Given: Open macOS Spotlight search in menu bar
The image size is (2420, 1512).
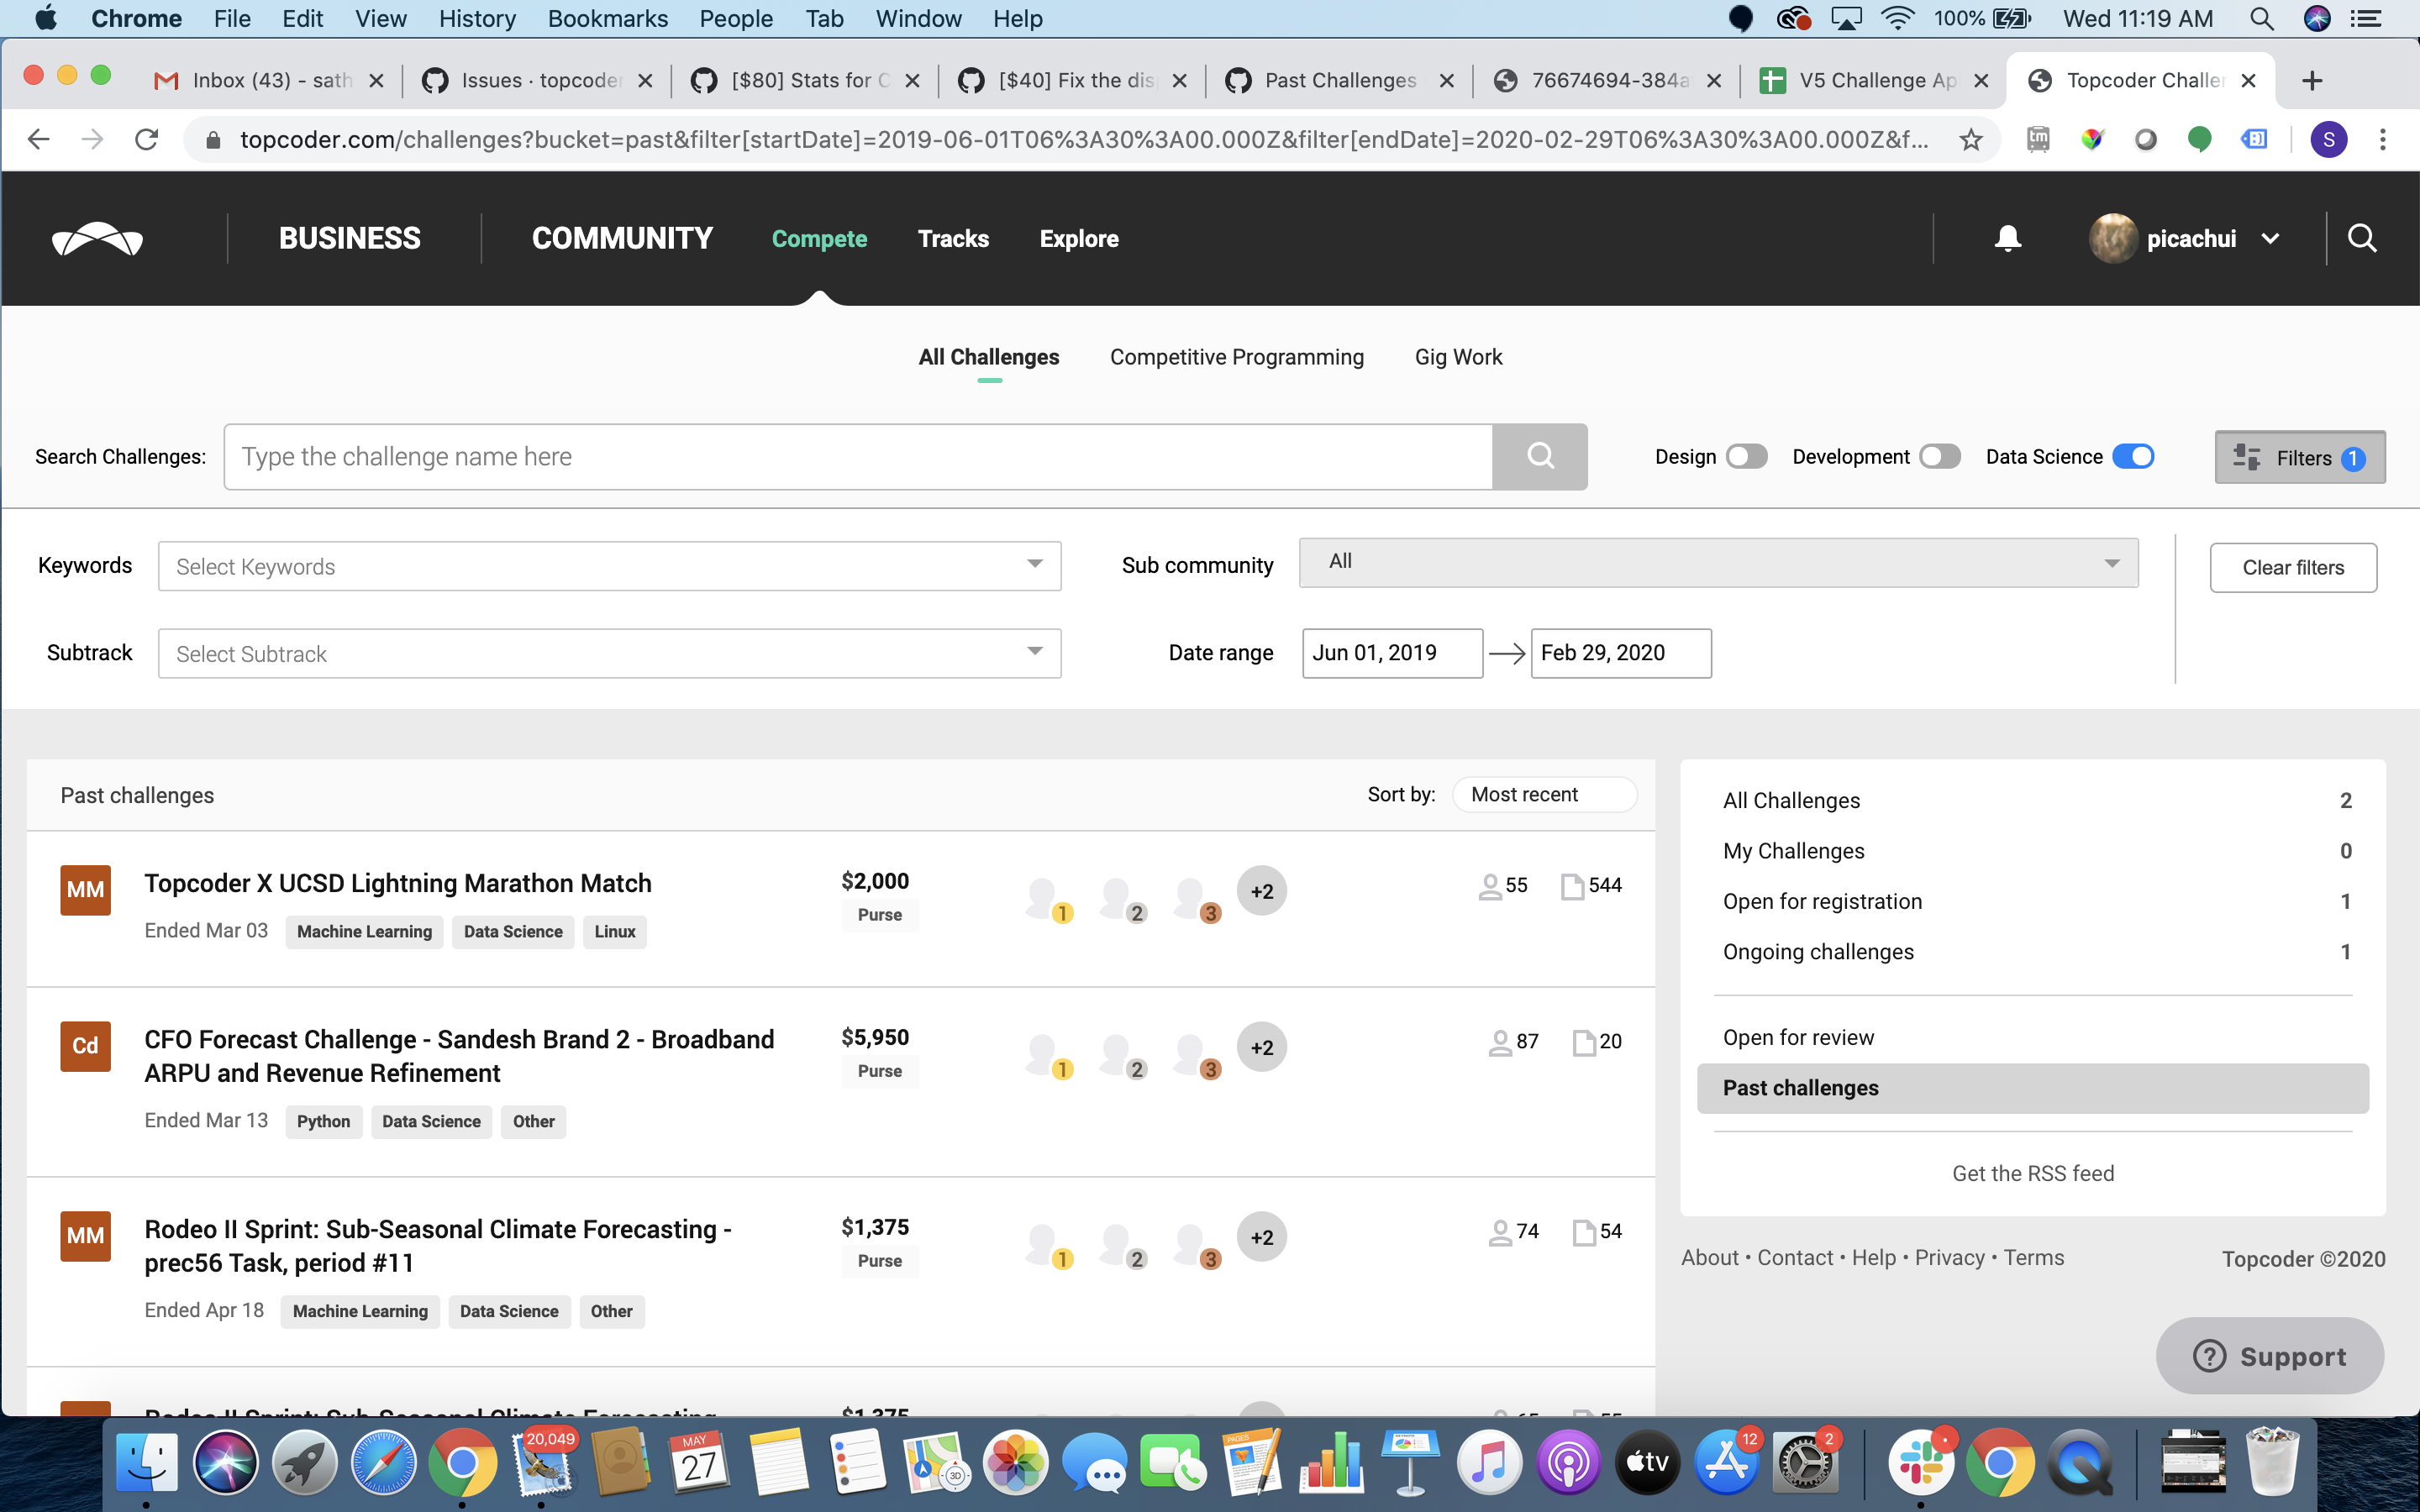Looking at the screenshot, I should point(2262,18).
